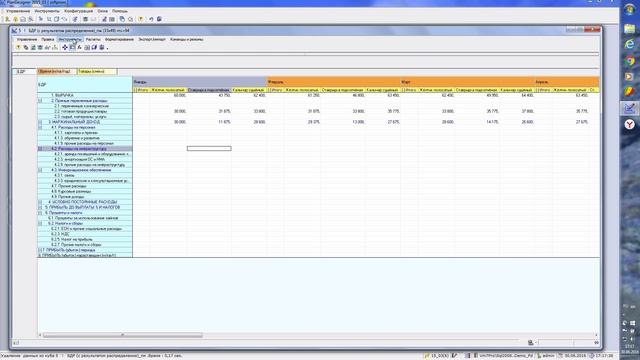Image resolution: width=640 pixels, height=360 pixels.
Task: Click the letter A font icon in the inner toolbar
Action: click(80, 48)
